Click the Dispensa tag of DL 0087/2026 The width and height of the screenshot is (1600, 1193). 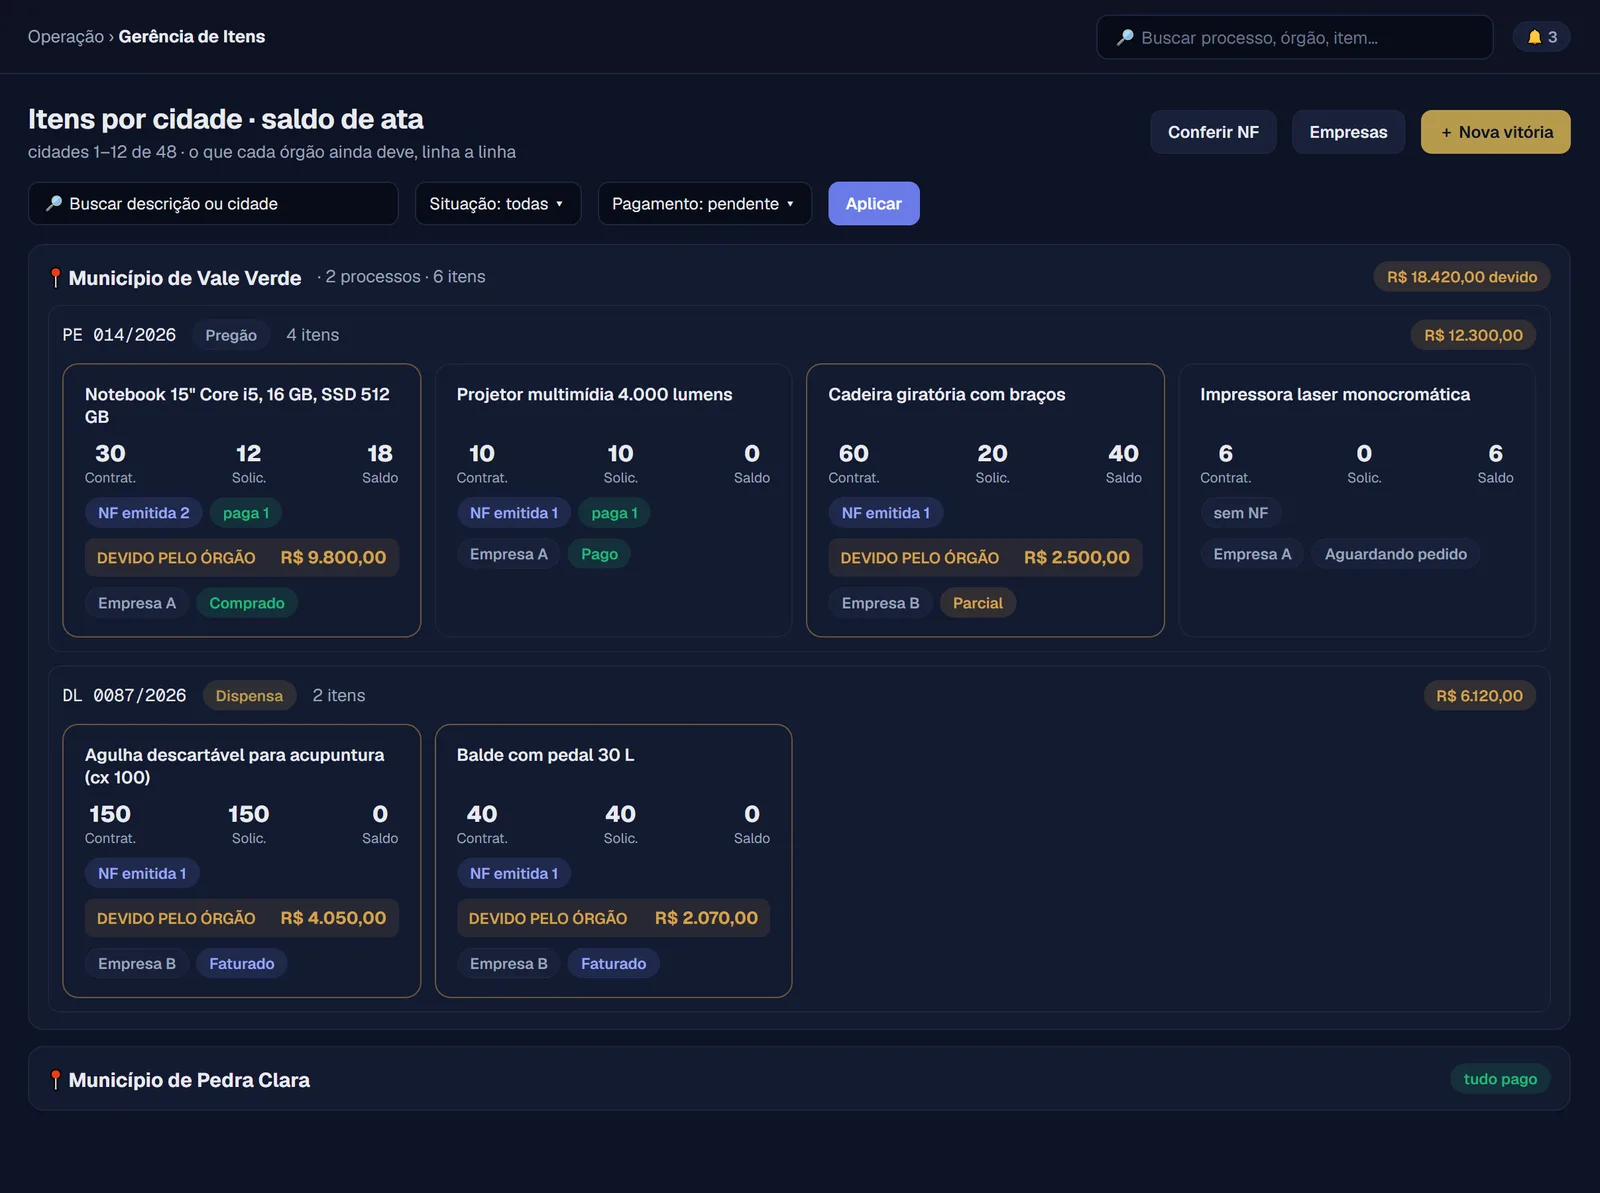249,696
